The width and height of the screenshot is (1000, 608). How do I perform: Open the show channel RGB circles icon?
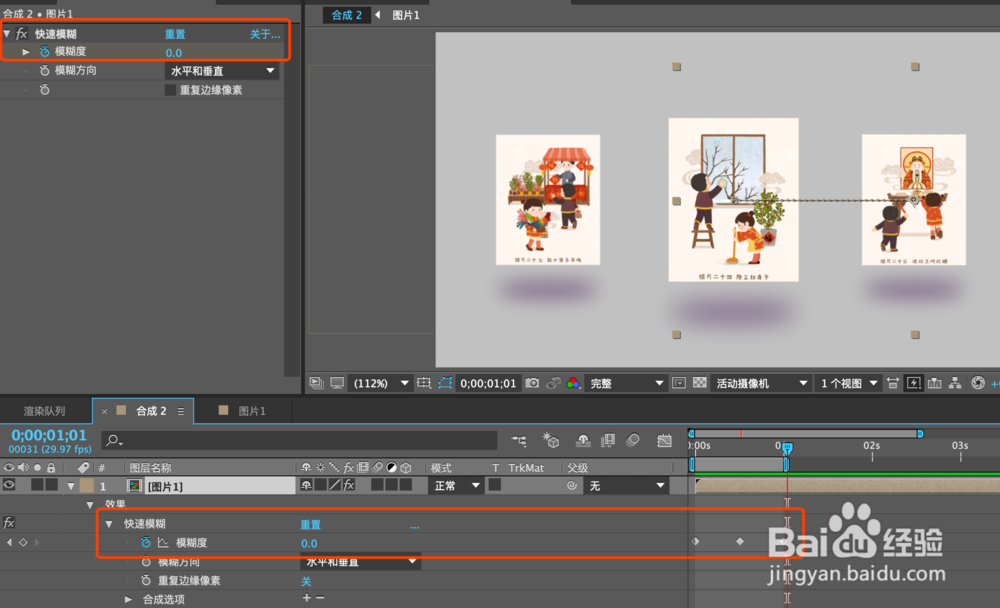tap(573, 383)
